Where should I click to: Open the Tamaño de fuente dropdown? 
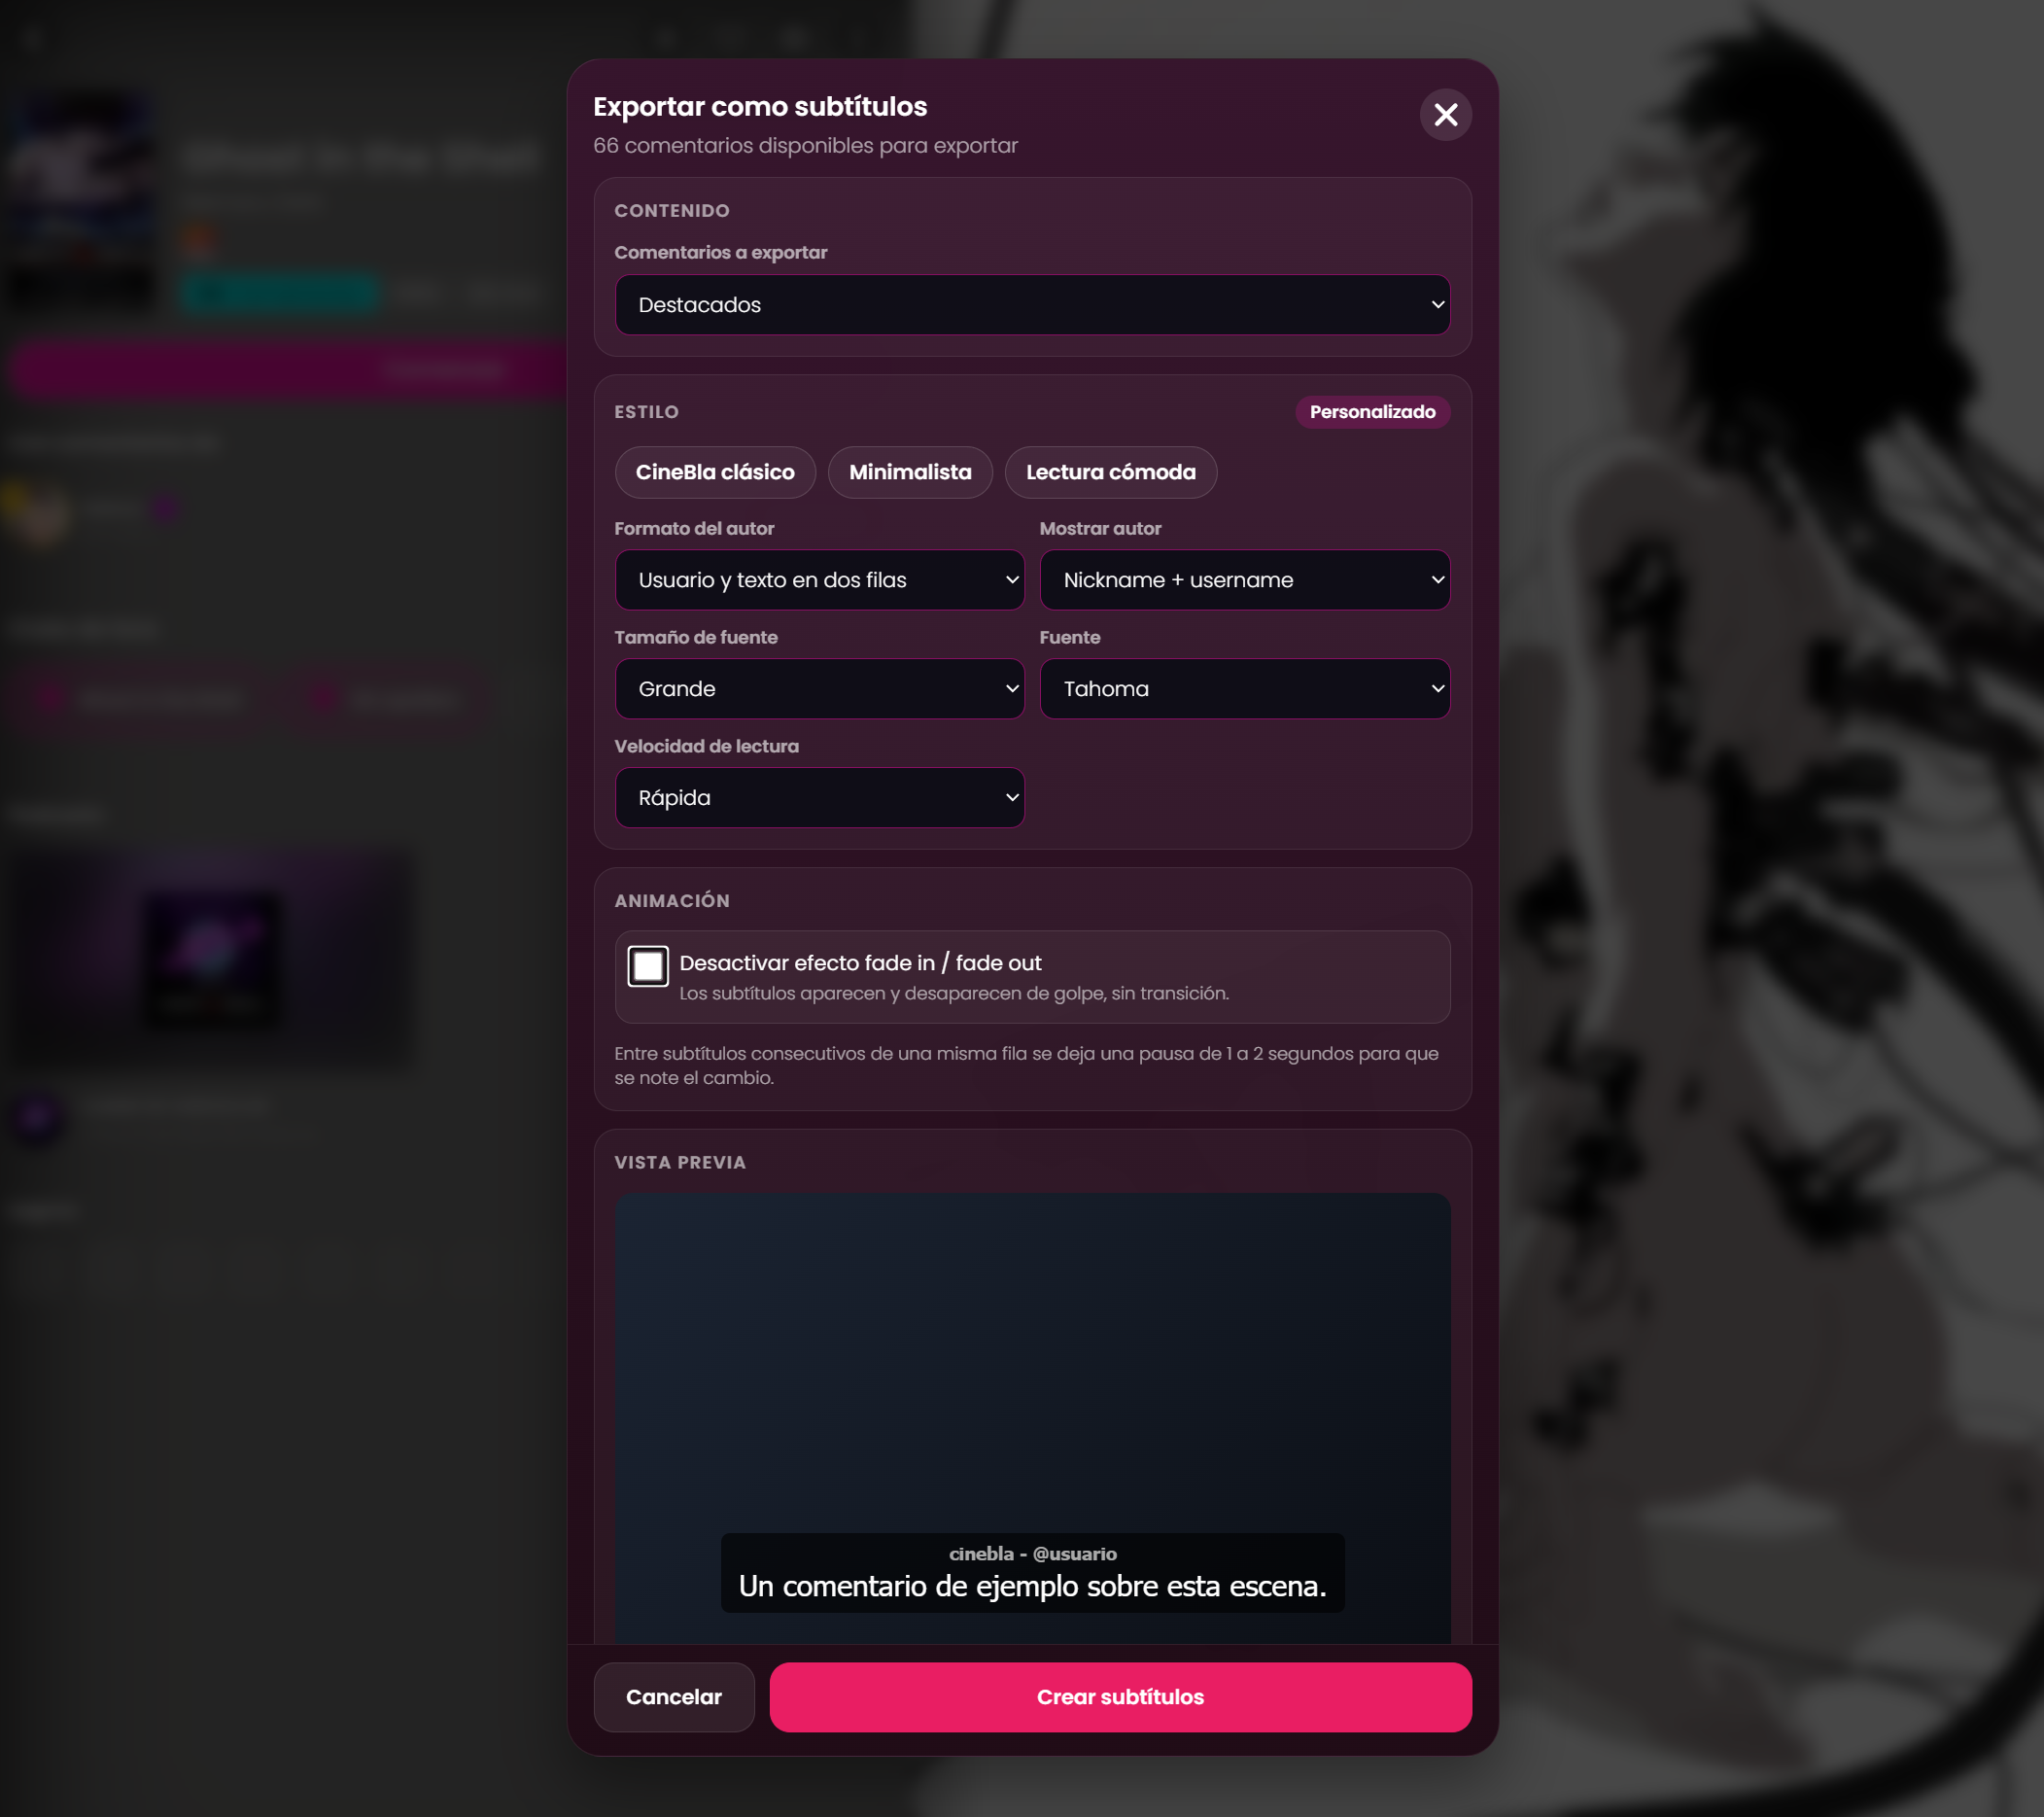819,689
